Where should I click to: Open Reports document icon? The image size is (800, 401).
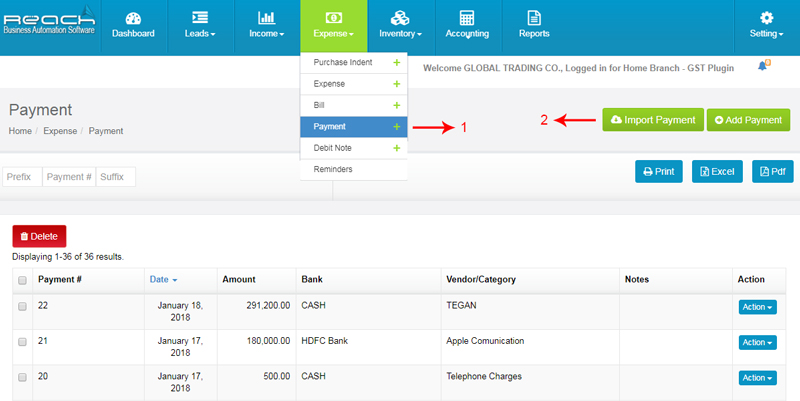coord(534,17)
